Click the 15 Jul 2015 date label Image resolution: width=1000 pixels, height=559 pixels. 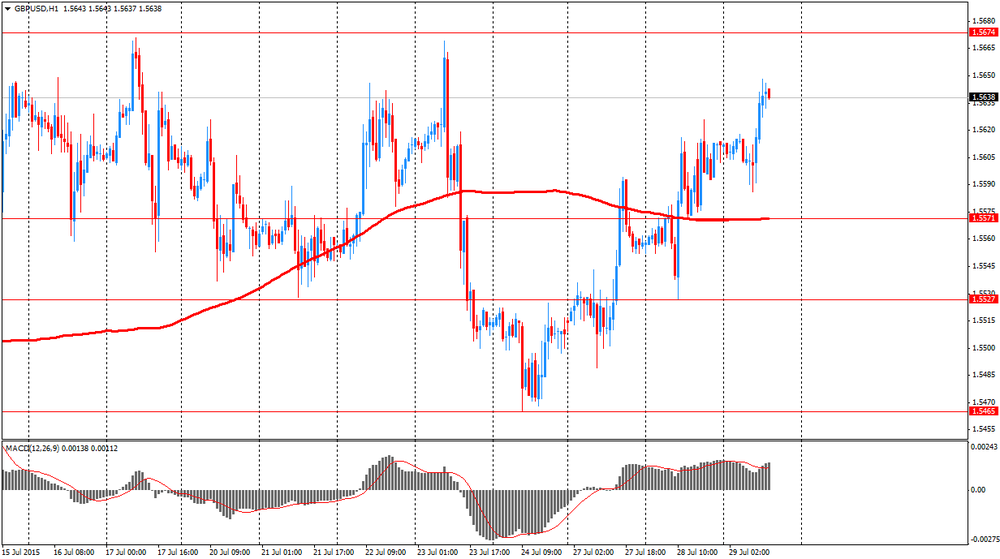coord(24,551)
